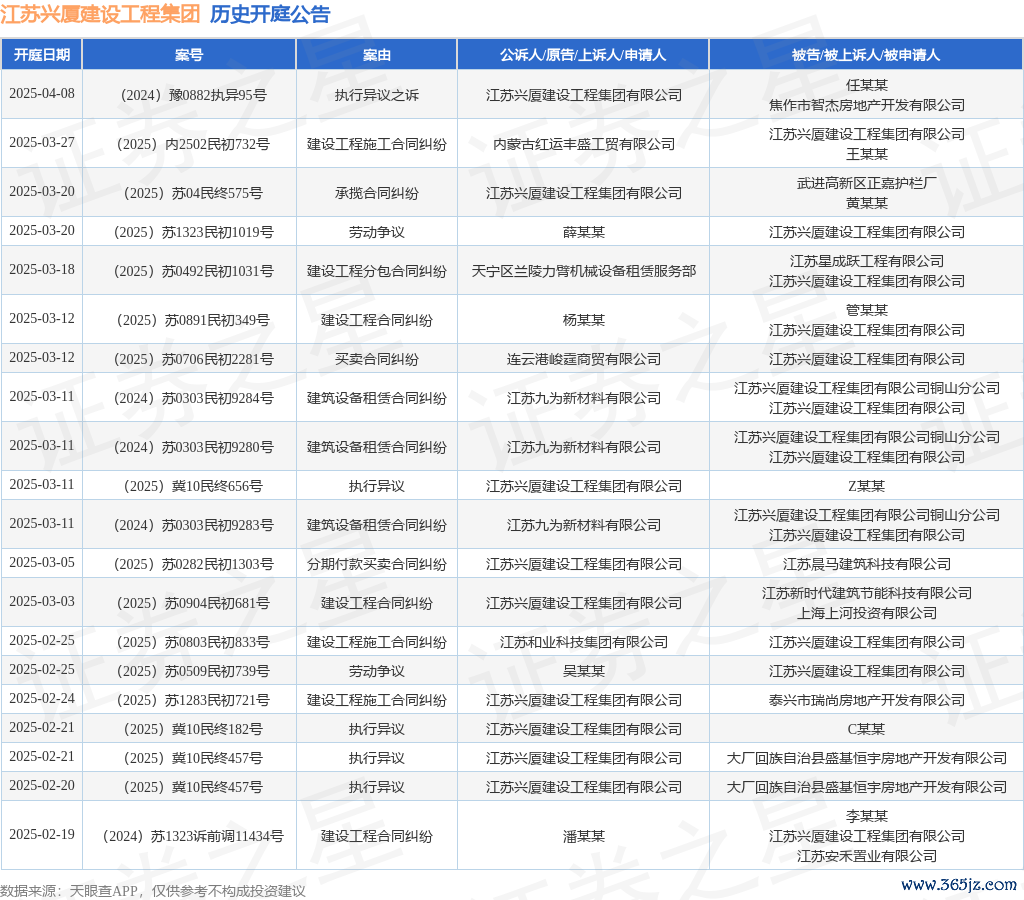This screenshot has height=900, width=1024.
Task: Open the www.365jz.com watermark link
Action: [x=959, y=885]
